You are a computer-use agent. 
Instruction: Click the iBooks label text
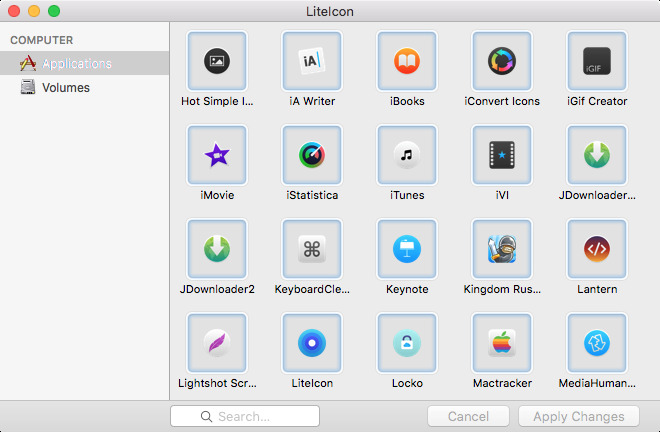coord(407,101)
